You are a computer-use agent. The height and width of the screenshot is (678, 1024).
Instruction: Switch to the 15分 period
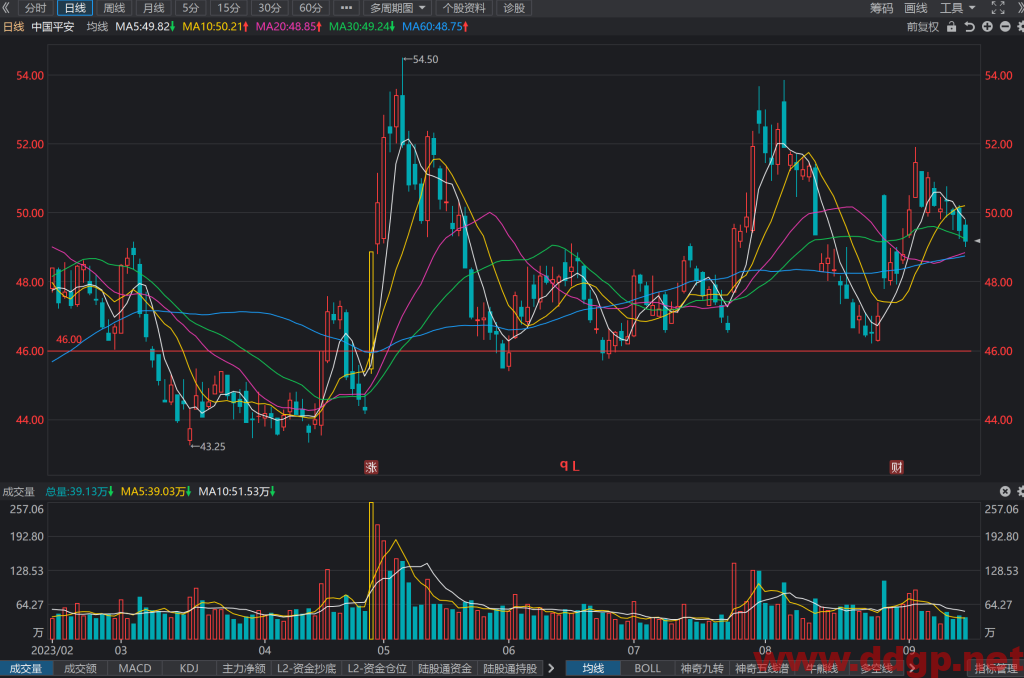click(229, 8)
